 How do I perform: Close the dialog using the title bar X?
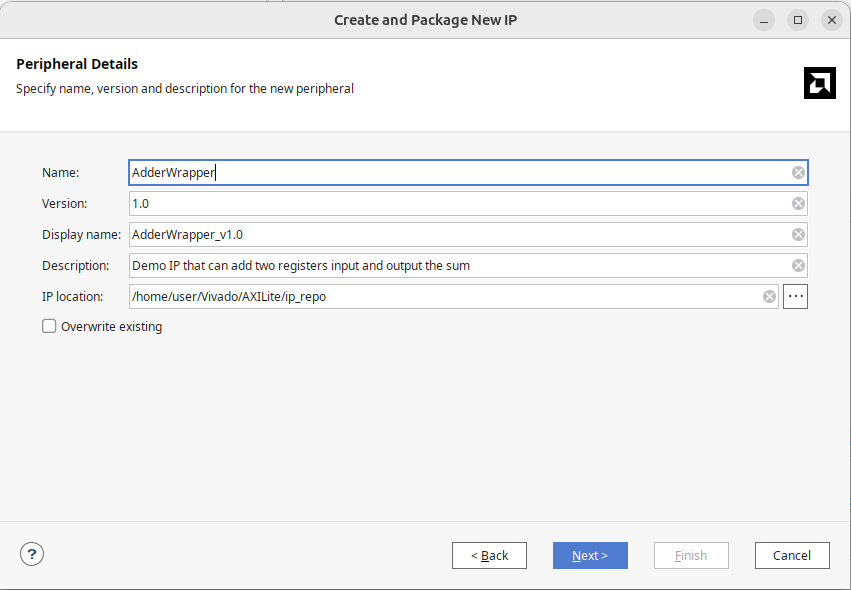point(831,20)
